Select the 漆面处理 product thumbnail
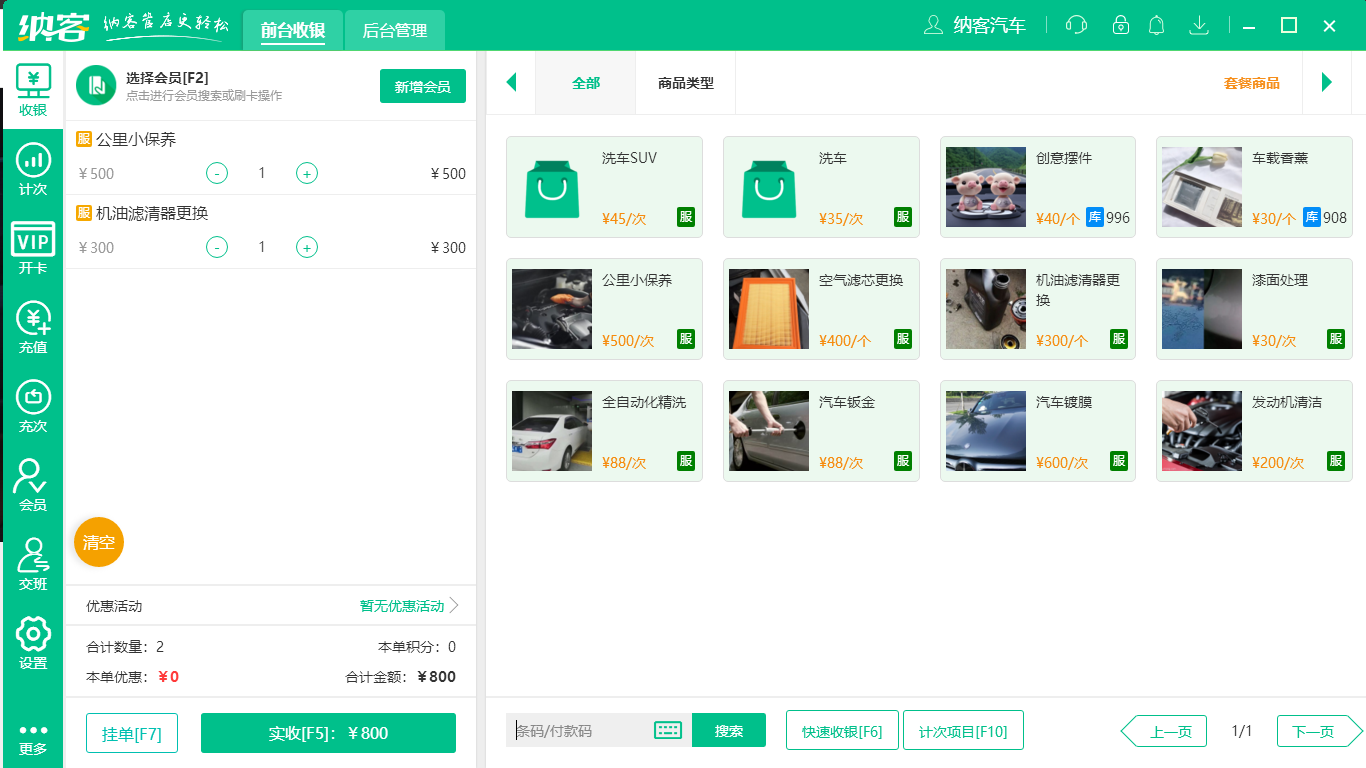The width and height of the screenshot is (1366, 768). (x=1202, y=309)
